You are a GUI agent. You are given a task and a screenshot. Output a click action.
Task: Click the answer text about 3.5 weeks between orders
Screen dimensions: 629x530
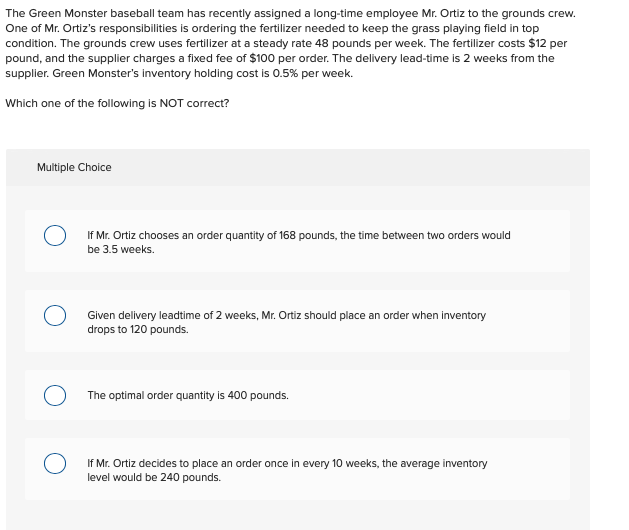click(299, 242)
